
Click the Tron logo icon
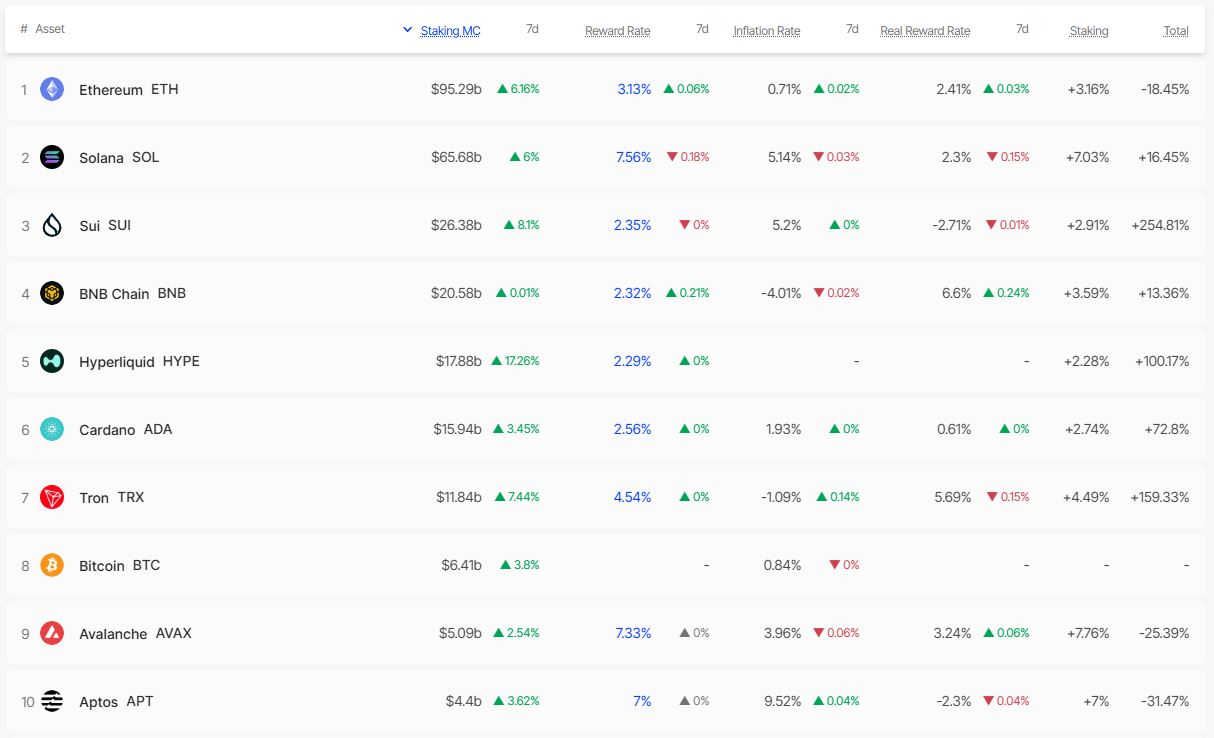pyautogui.click(x=52, y=497)
